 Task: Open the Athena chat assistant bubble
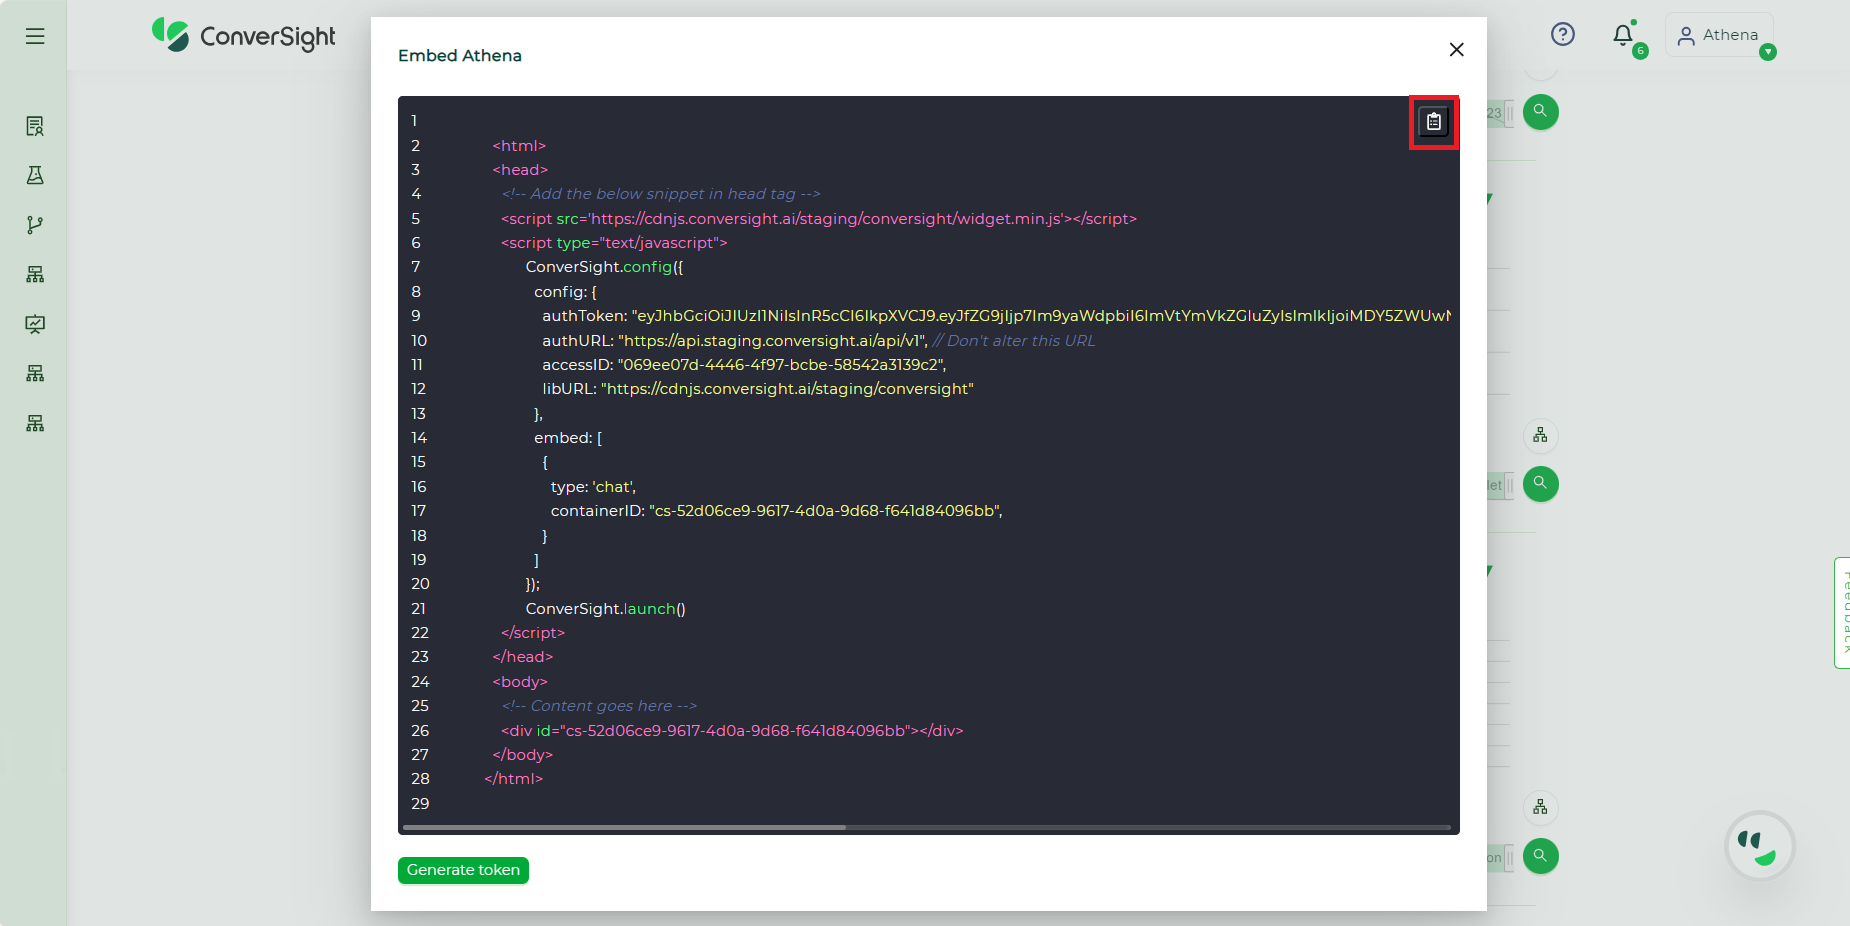pyautogui.click(x=1759, y=846)
